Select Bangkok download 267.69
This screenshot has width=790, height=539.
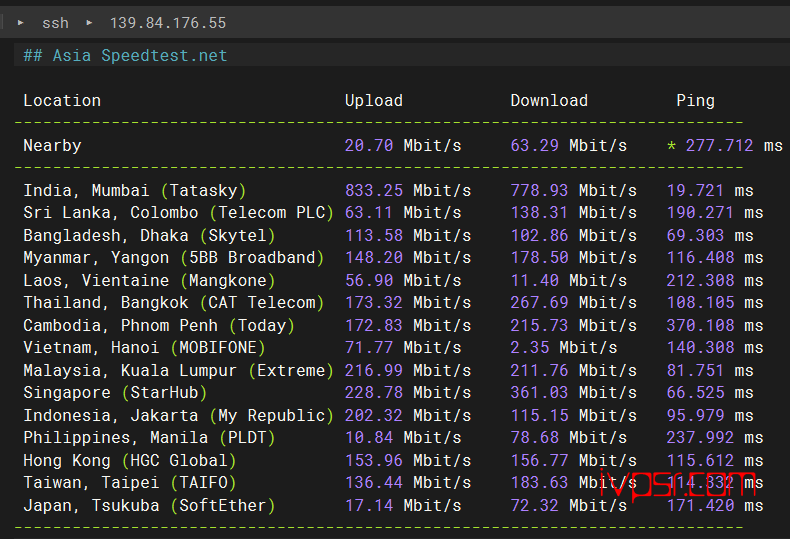pyautogui.click(x=539, y=302)
